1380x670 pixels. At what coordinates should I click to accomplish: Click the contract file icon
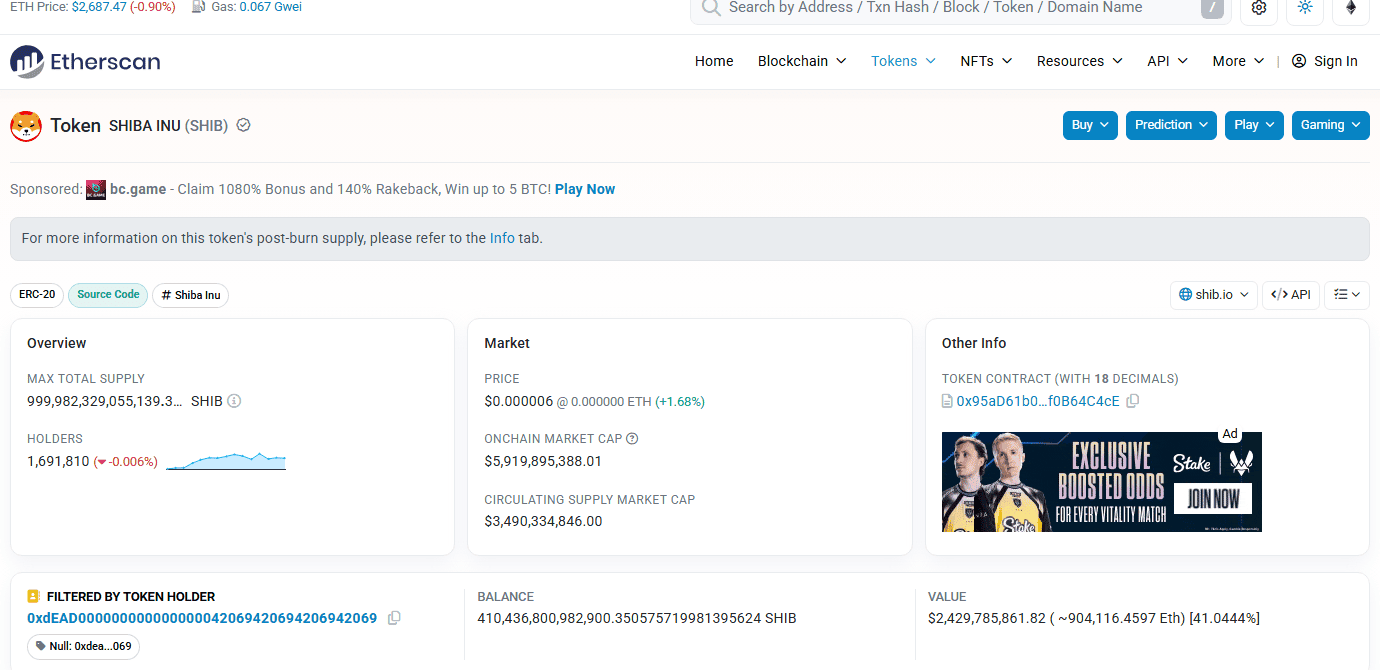coord(947,401)
